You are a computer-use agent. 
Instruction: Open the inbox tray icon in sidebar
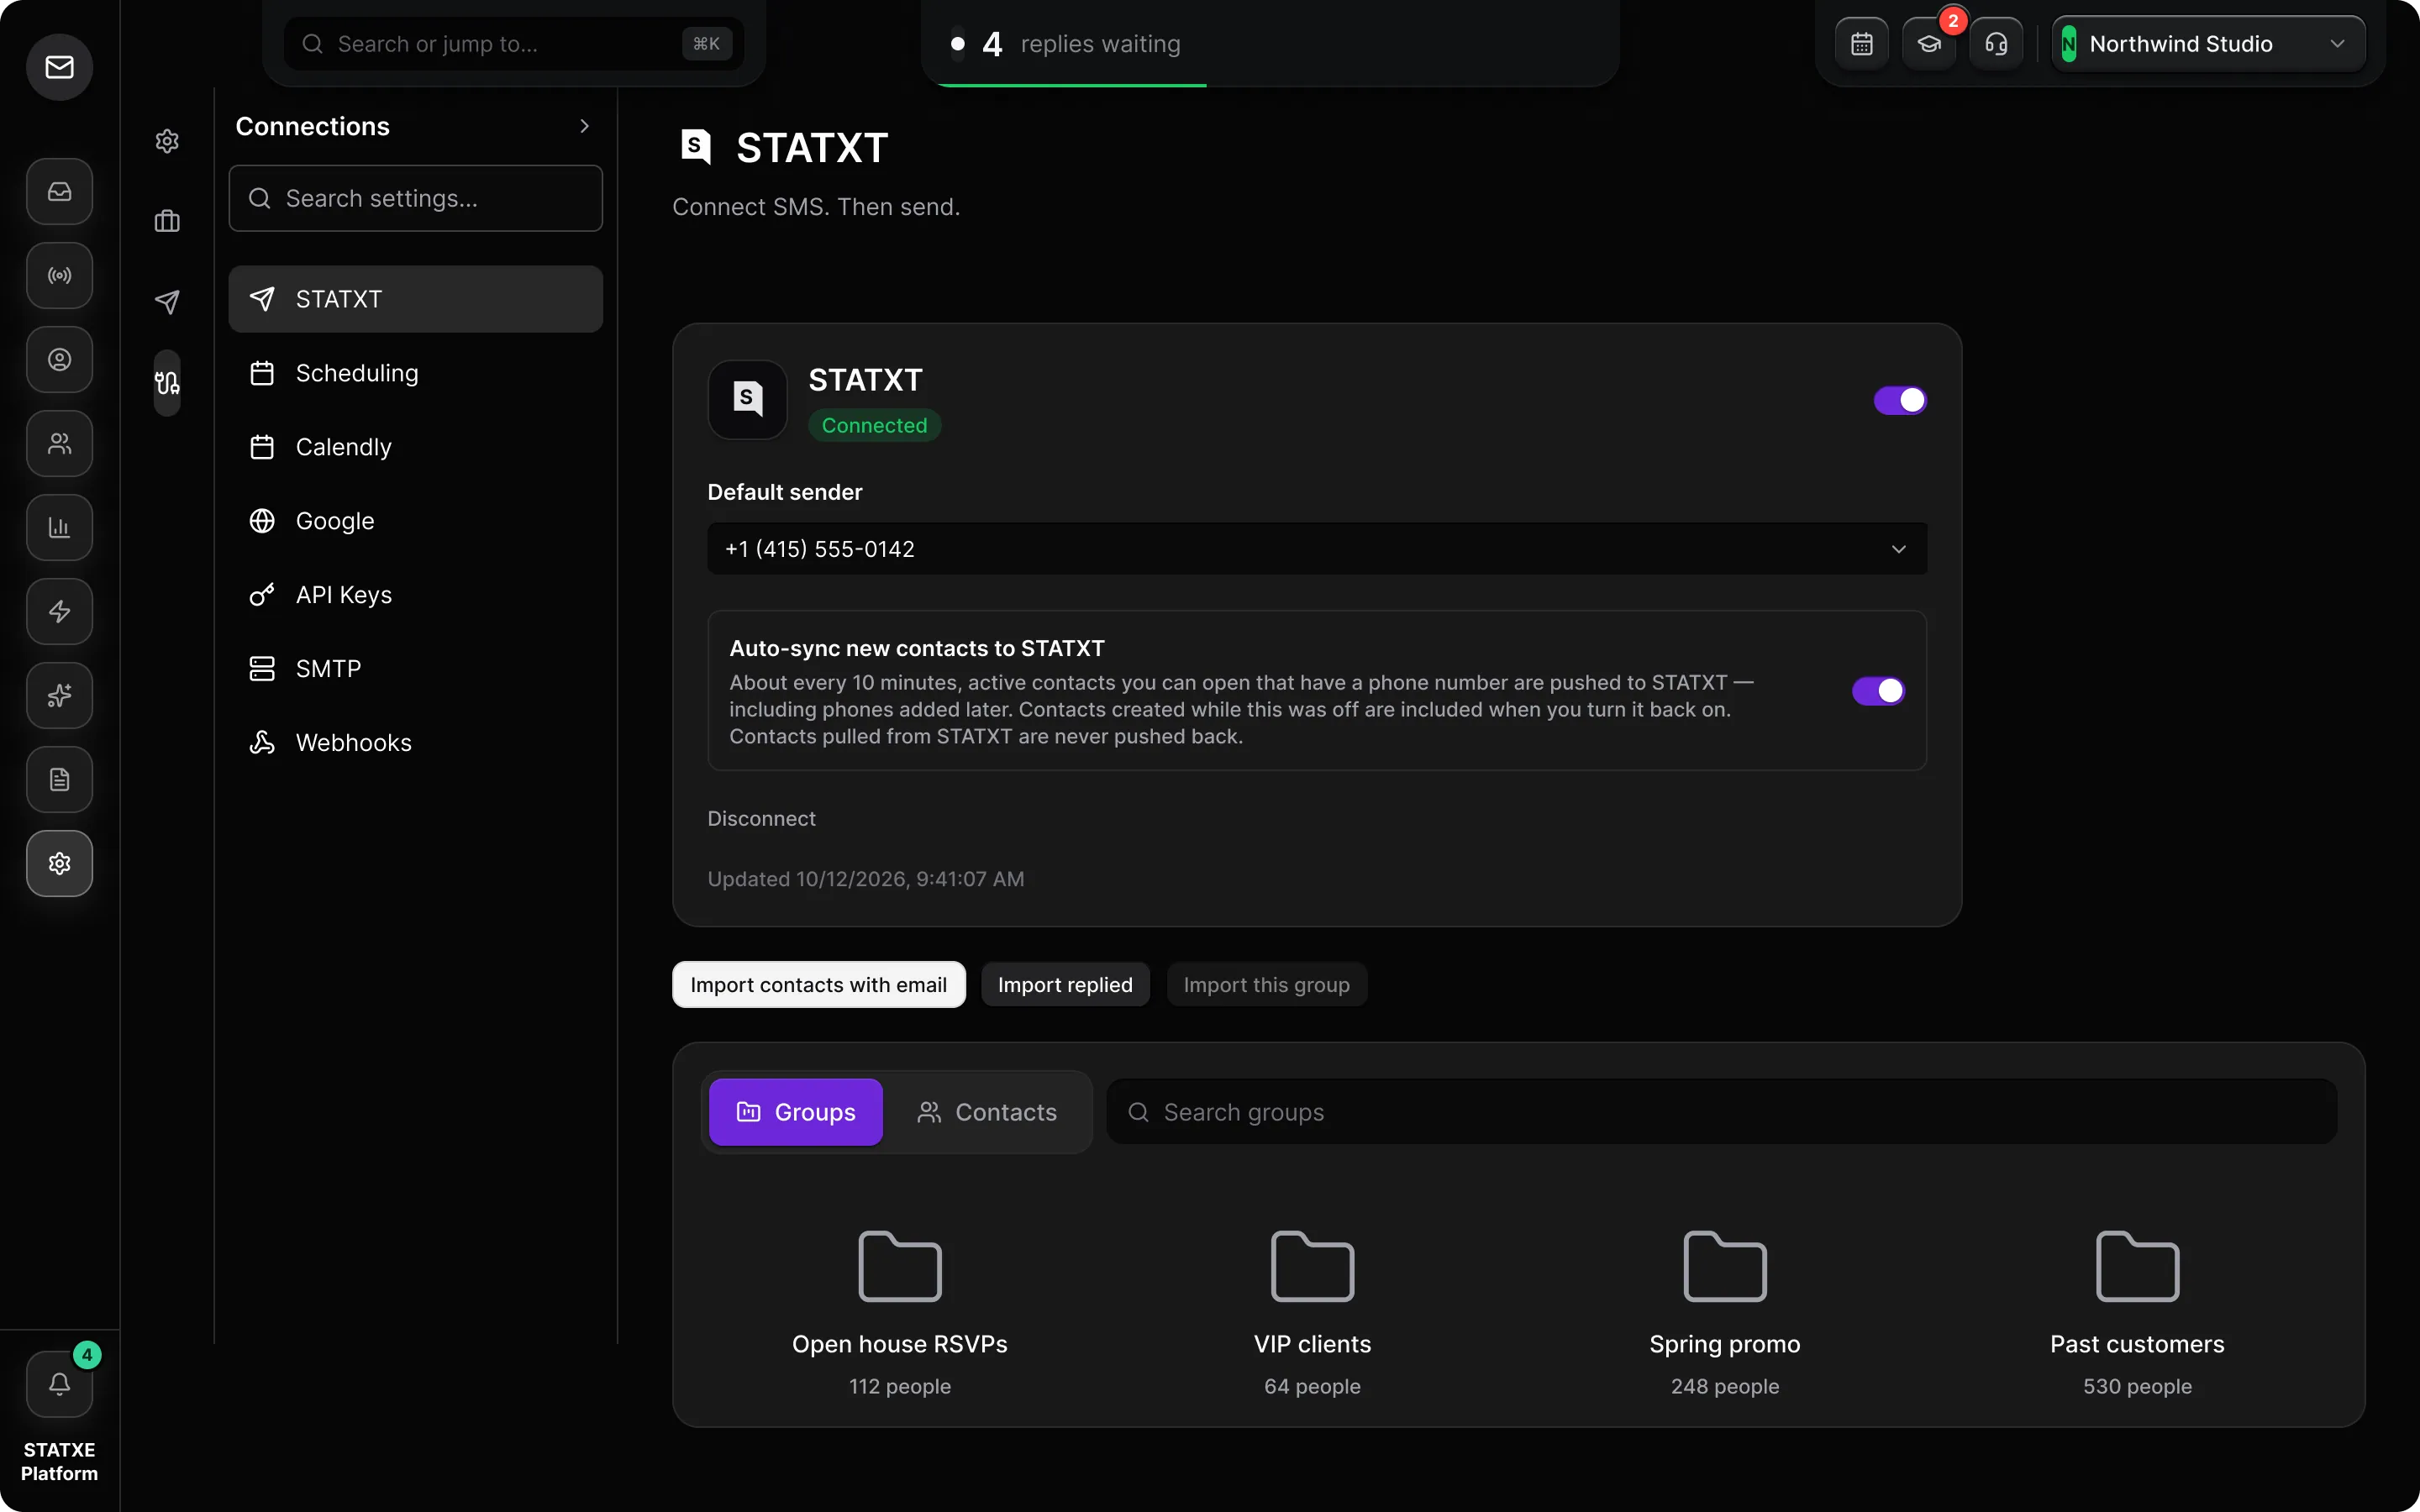point(59,191)
